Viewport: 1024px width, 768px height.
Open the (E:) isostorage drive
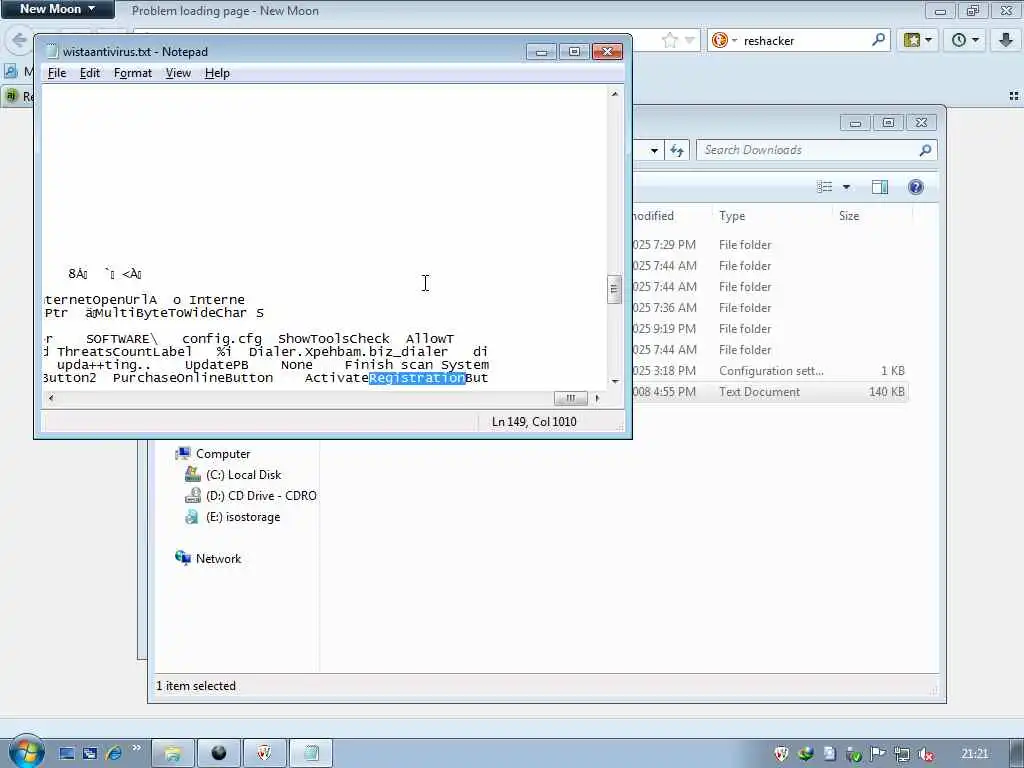click(243, 517)
